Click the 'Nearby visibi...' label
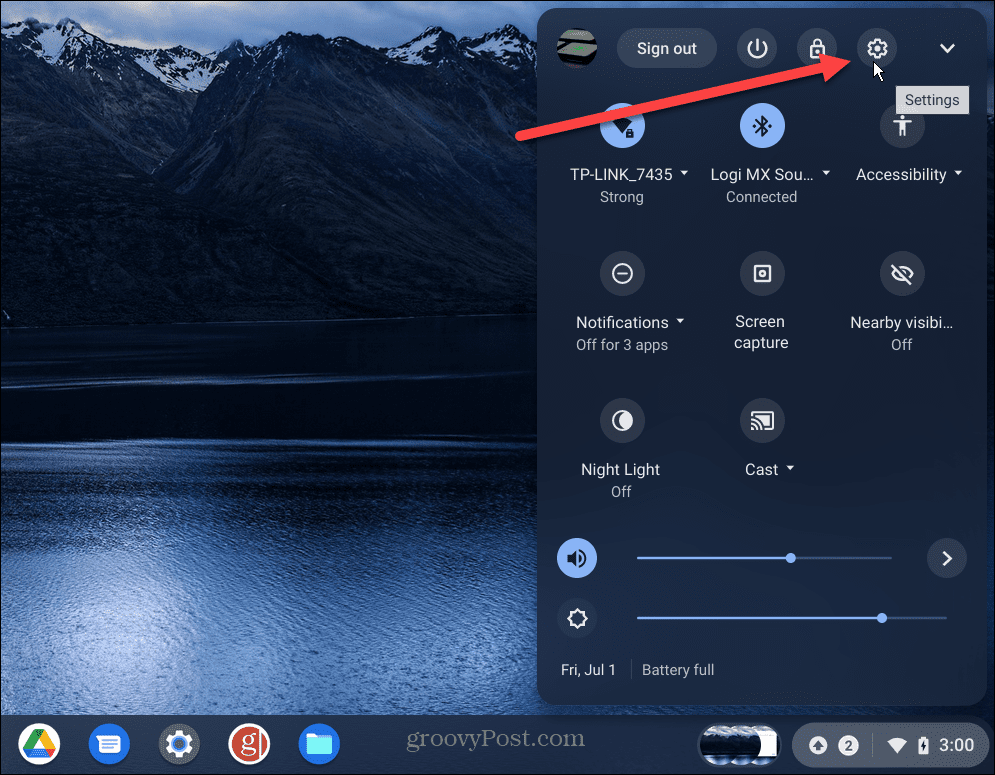This screenshot has width=995, height=775. click(x=901, y=322)
